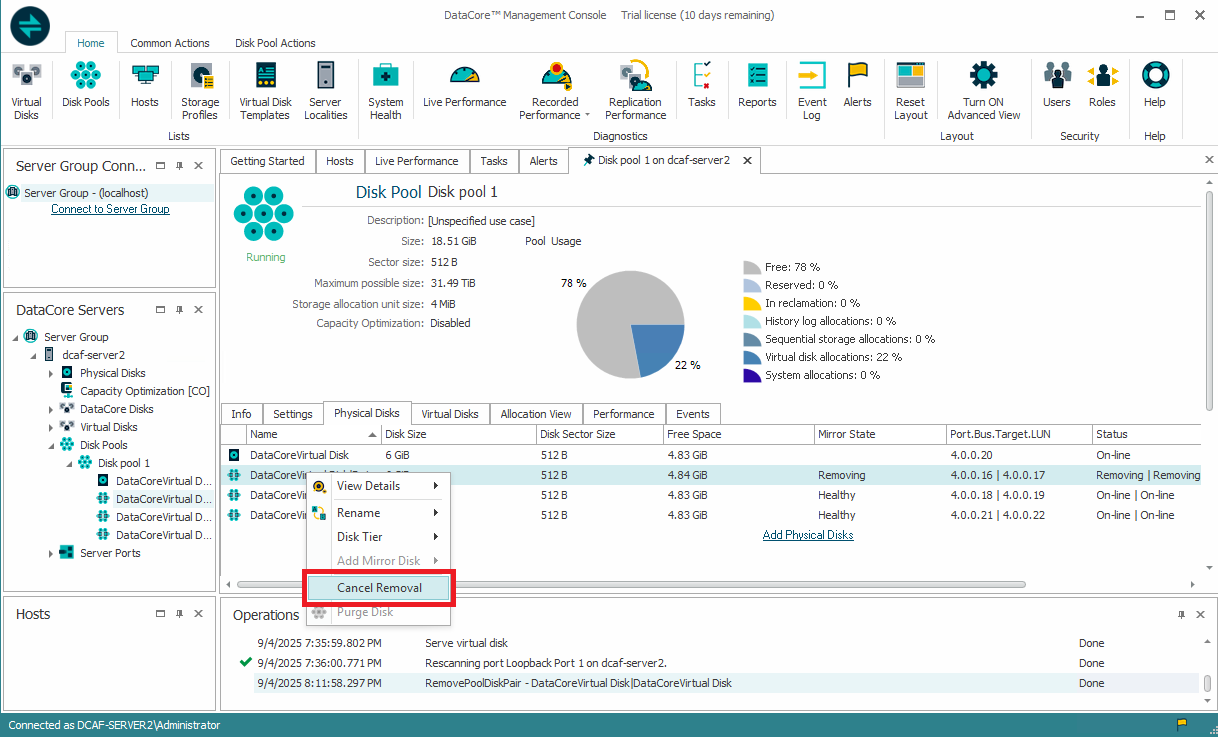Click the Reset Layout icon
This screenshot has width=1218, height=737.
(910, 90)
